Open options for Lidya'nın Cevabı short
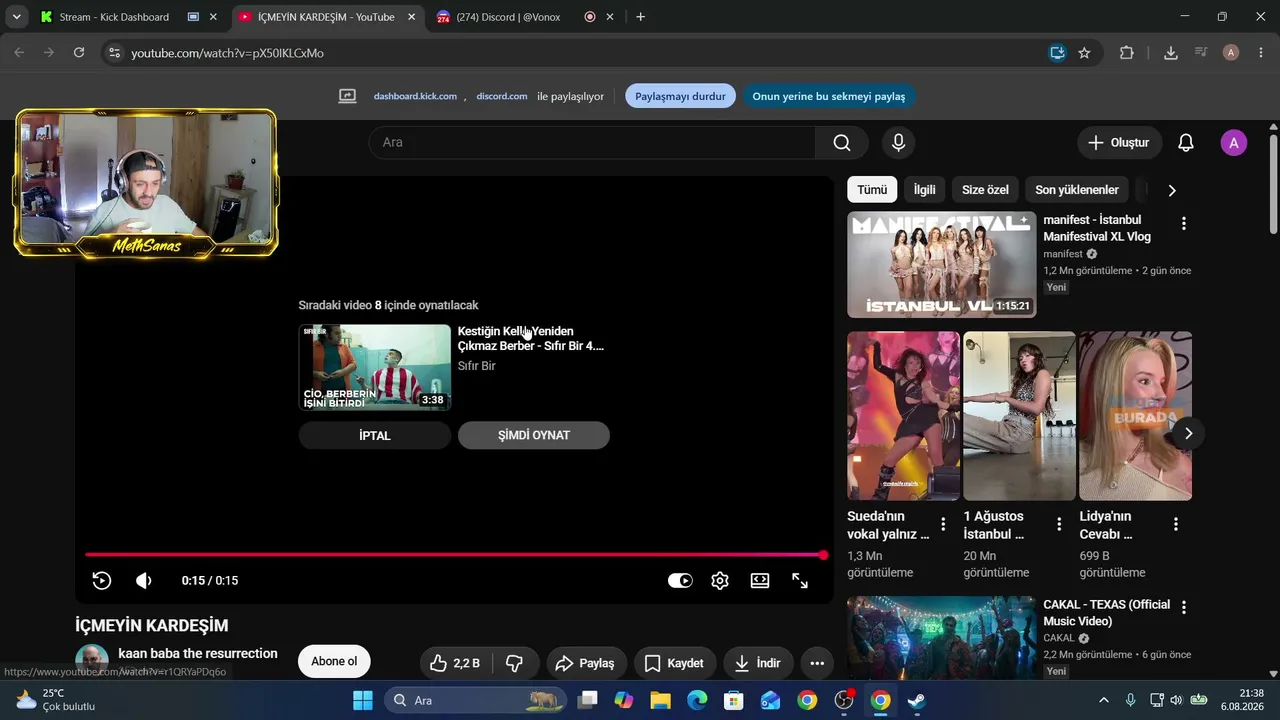Image resolution: width=1280 pixels, height=720 pixels. (x=1176, y=524)
